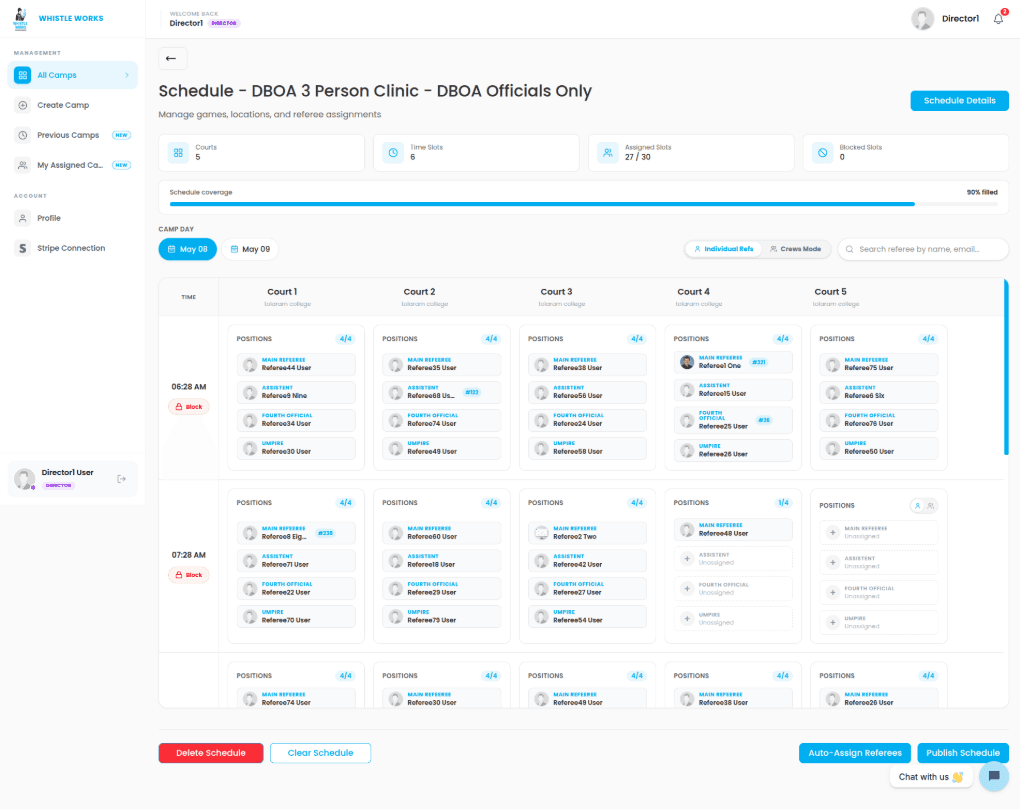The height and width of the screenshot is (809, 1020).
Task: Expand the All Camps chevron
Action: pyautogui.click(x=127, y=75)
